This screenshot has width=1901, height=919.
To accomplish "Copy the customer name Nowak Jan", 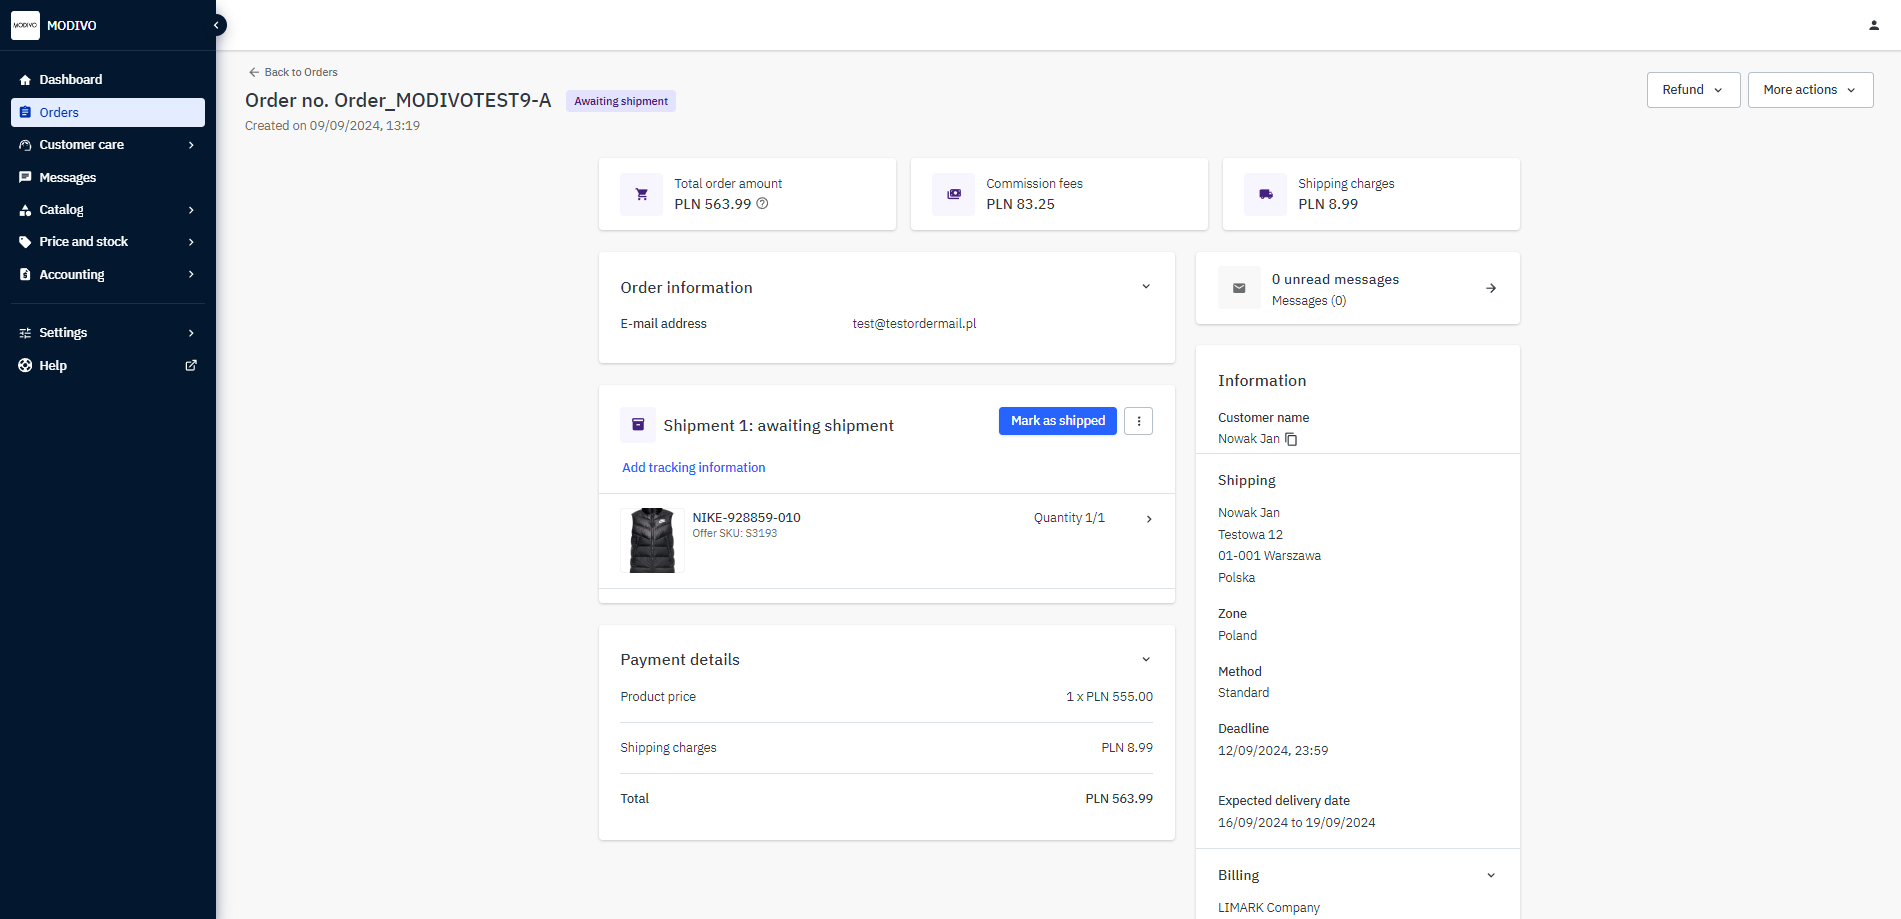I will (1291, 439).
